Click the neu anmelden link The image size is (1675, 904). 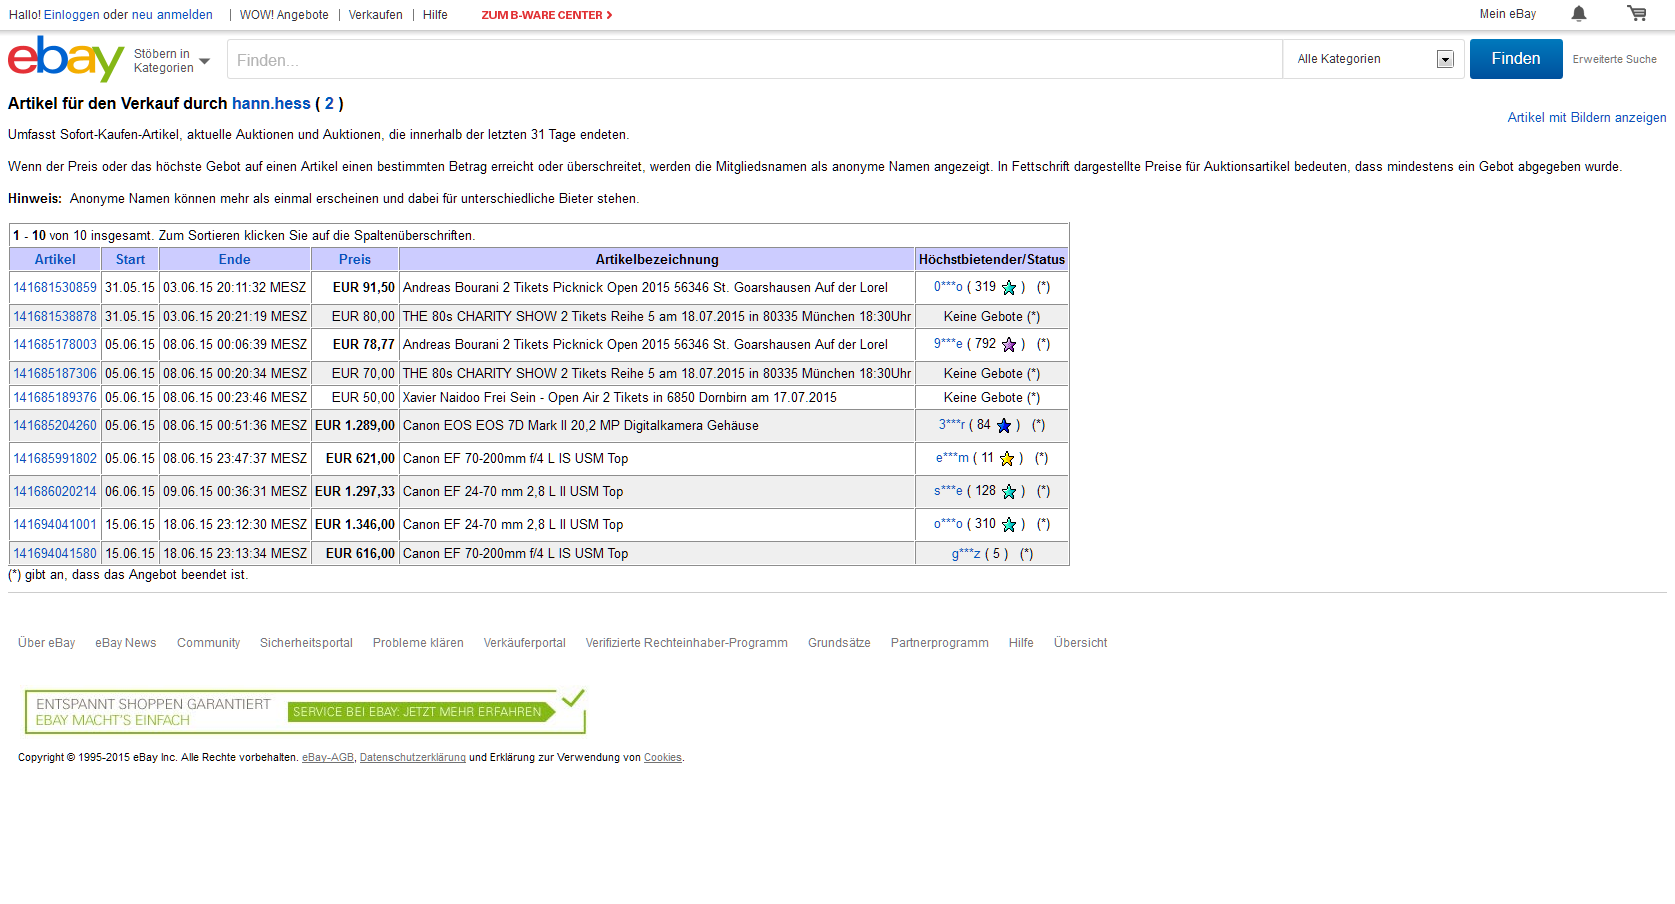tap(172, 15)
